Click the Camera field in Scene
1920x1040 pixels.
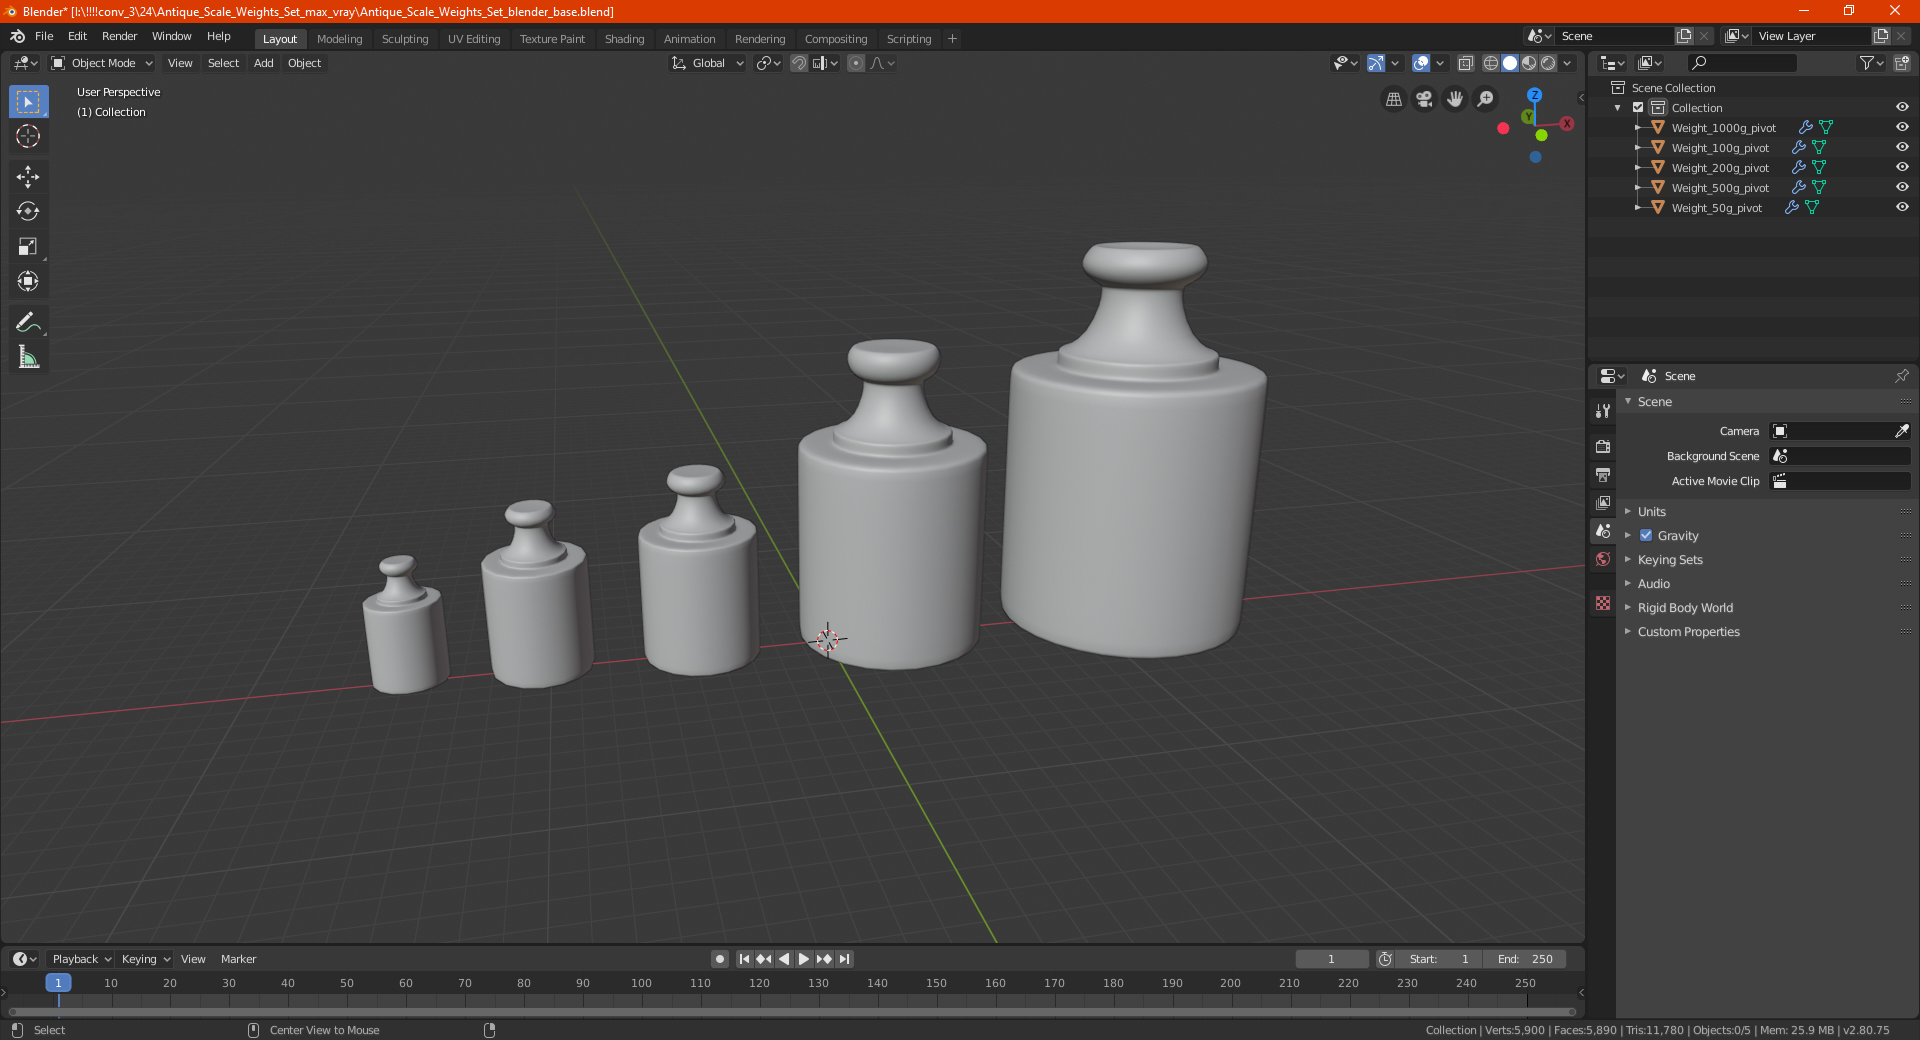(1840, 431)
